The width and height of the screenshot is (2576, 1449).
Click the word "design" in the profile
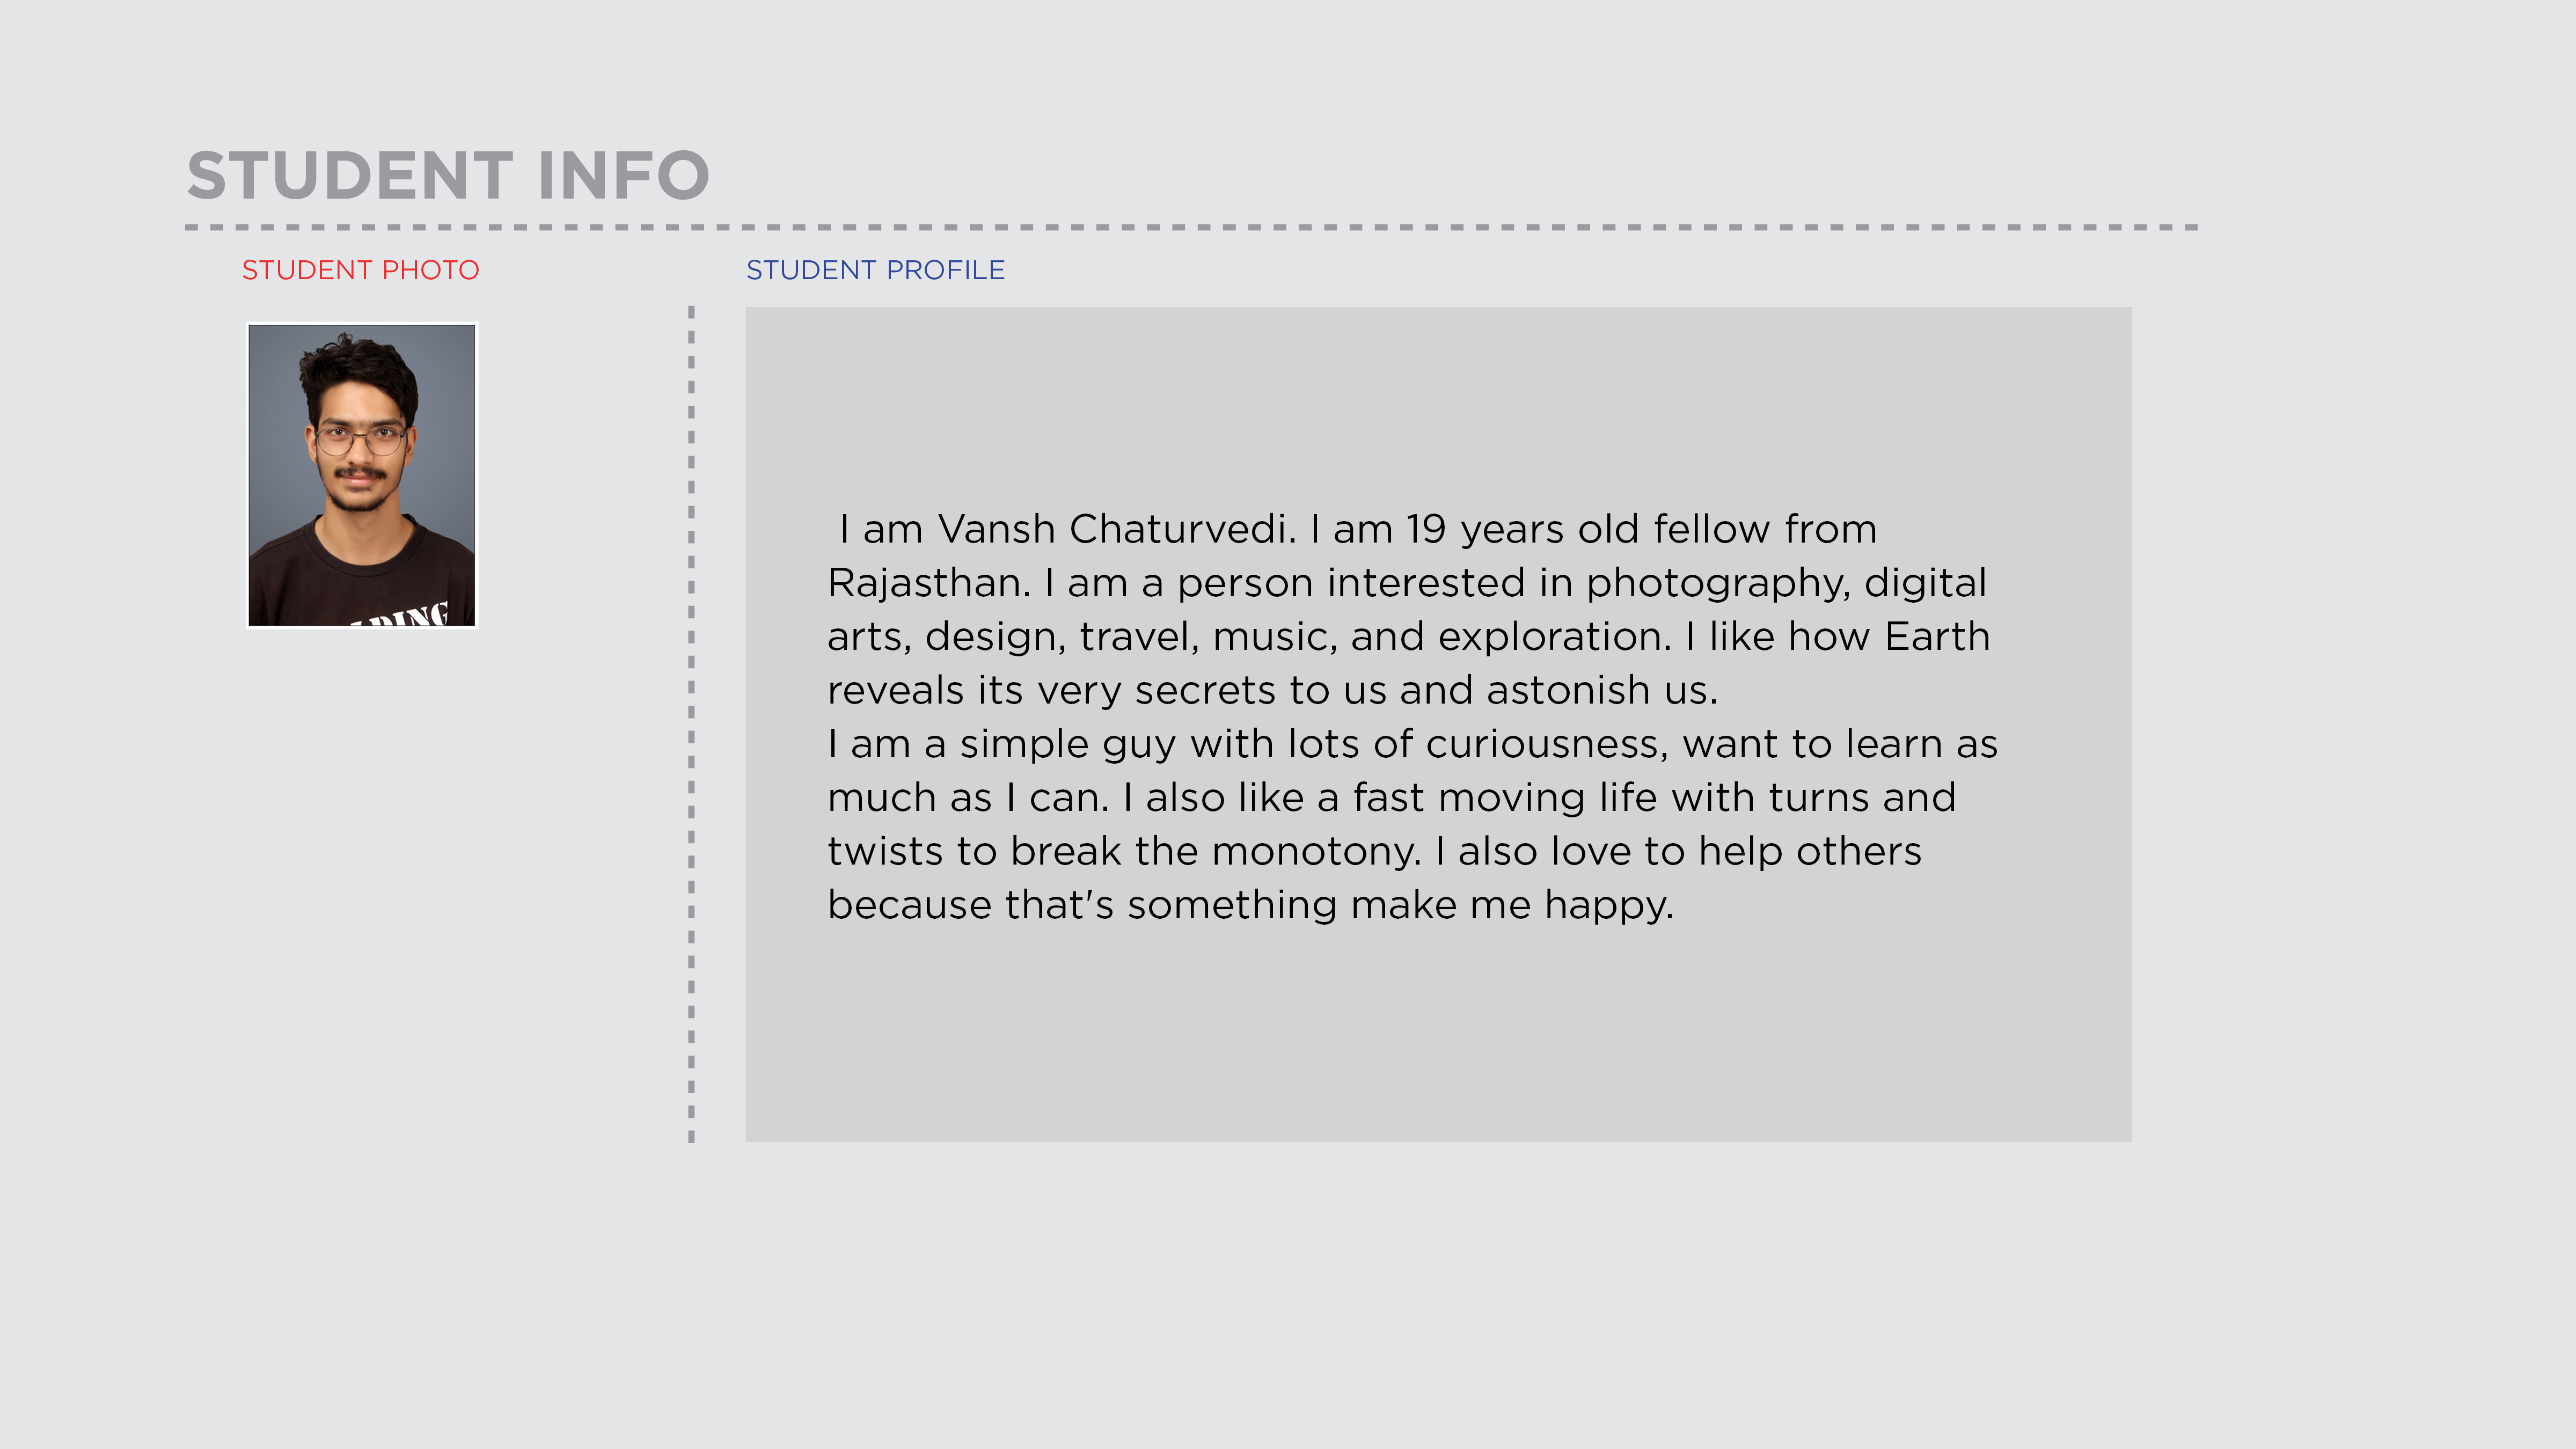[994, 637]
